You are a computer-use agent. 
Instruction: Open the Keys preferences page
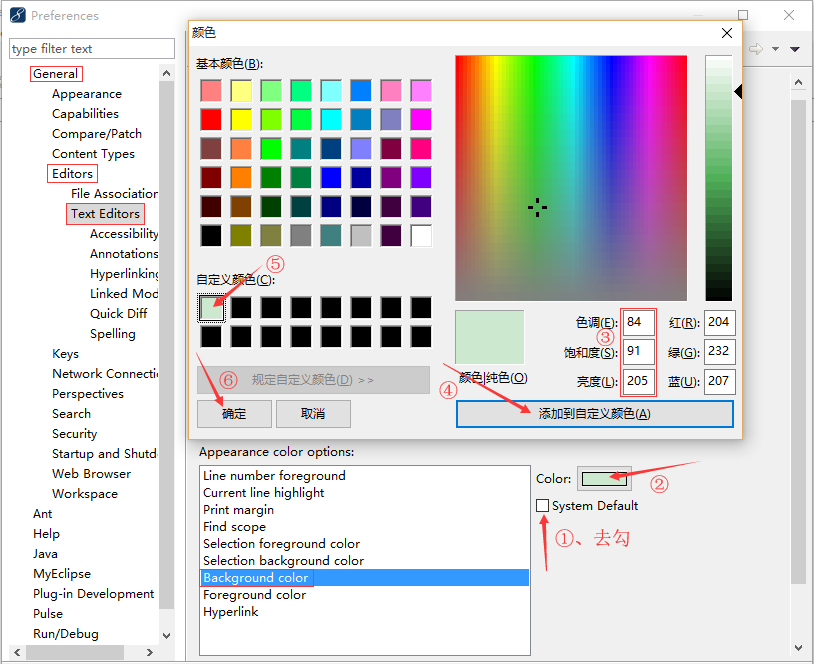tap(65, 354)
